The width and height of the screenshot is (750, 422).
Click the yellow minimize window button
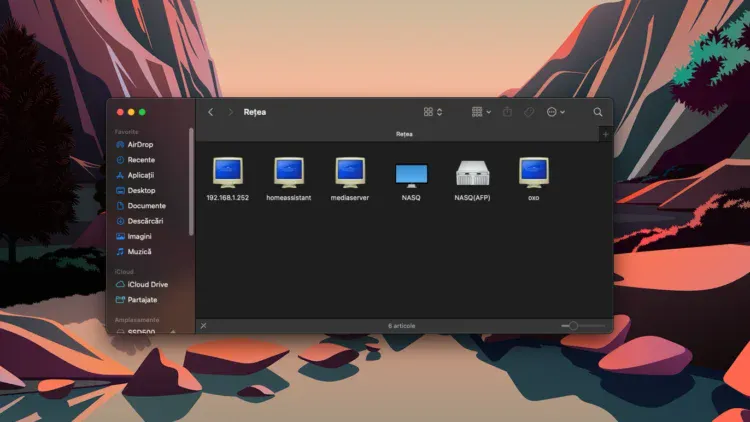click(x=131, y=112)
